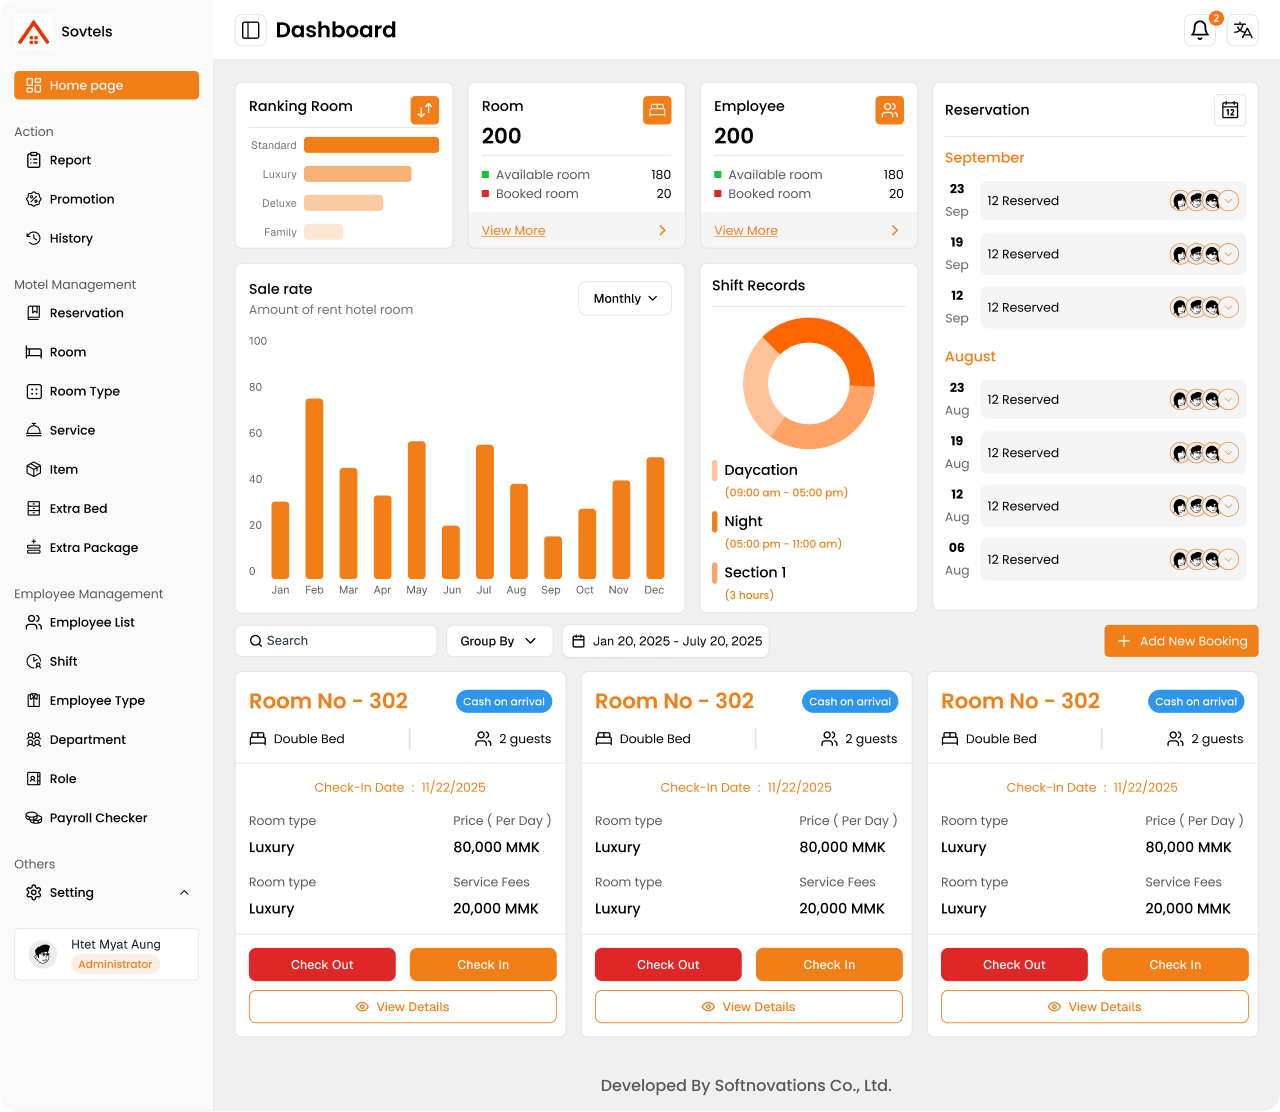Screen dimensions: 1280x1112
Task: Click the sidebar collapse icon beside Dashboard title
Action: (x=250, y=30)
